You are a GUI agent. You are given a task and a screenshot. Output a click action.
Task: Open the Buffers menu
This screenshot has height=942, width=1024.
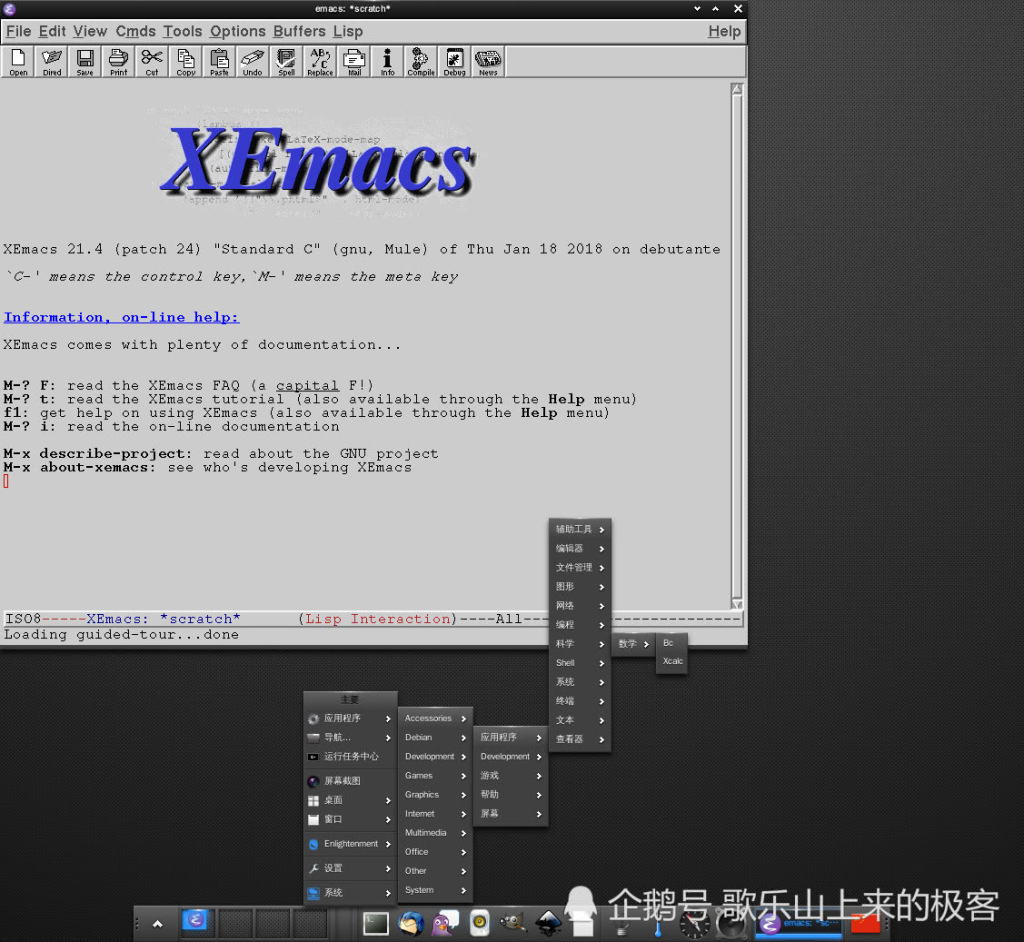[300, 31]
